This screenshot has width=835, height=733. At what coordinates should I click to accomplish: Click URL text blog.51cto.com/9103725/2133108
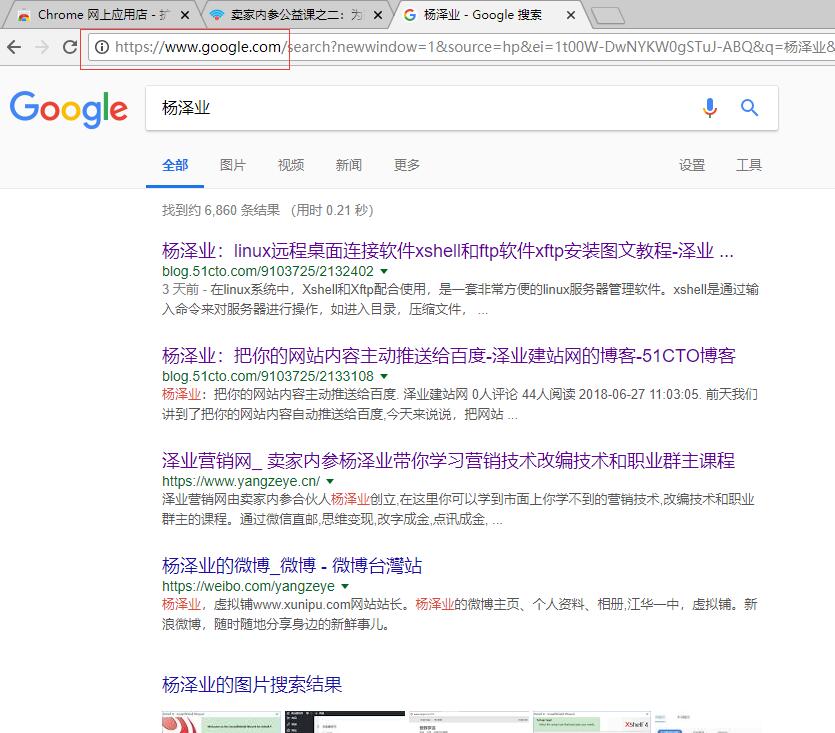click(x=268, y=376)
